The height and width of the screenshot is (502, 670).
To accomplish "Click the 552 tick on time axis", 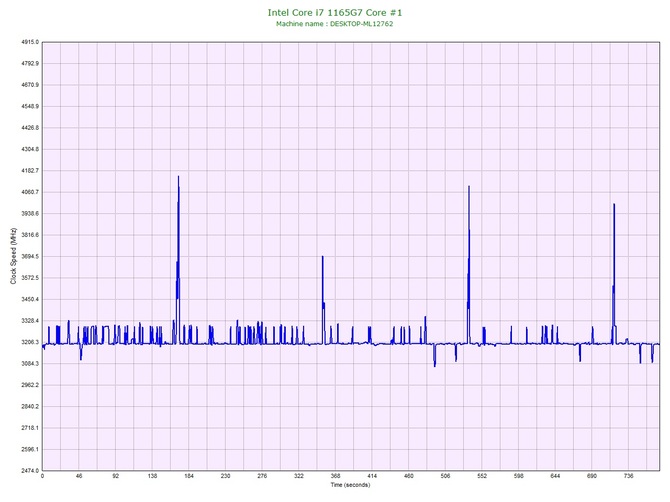I will pyautogui.click(x=482, y=476).
